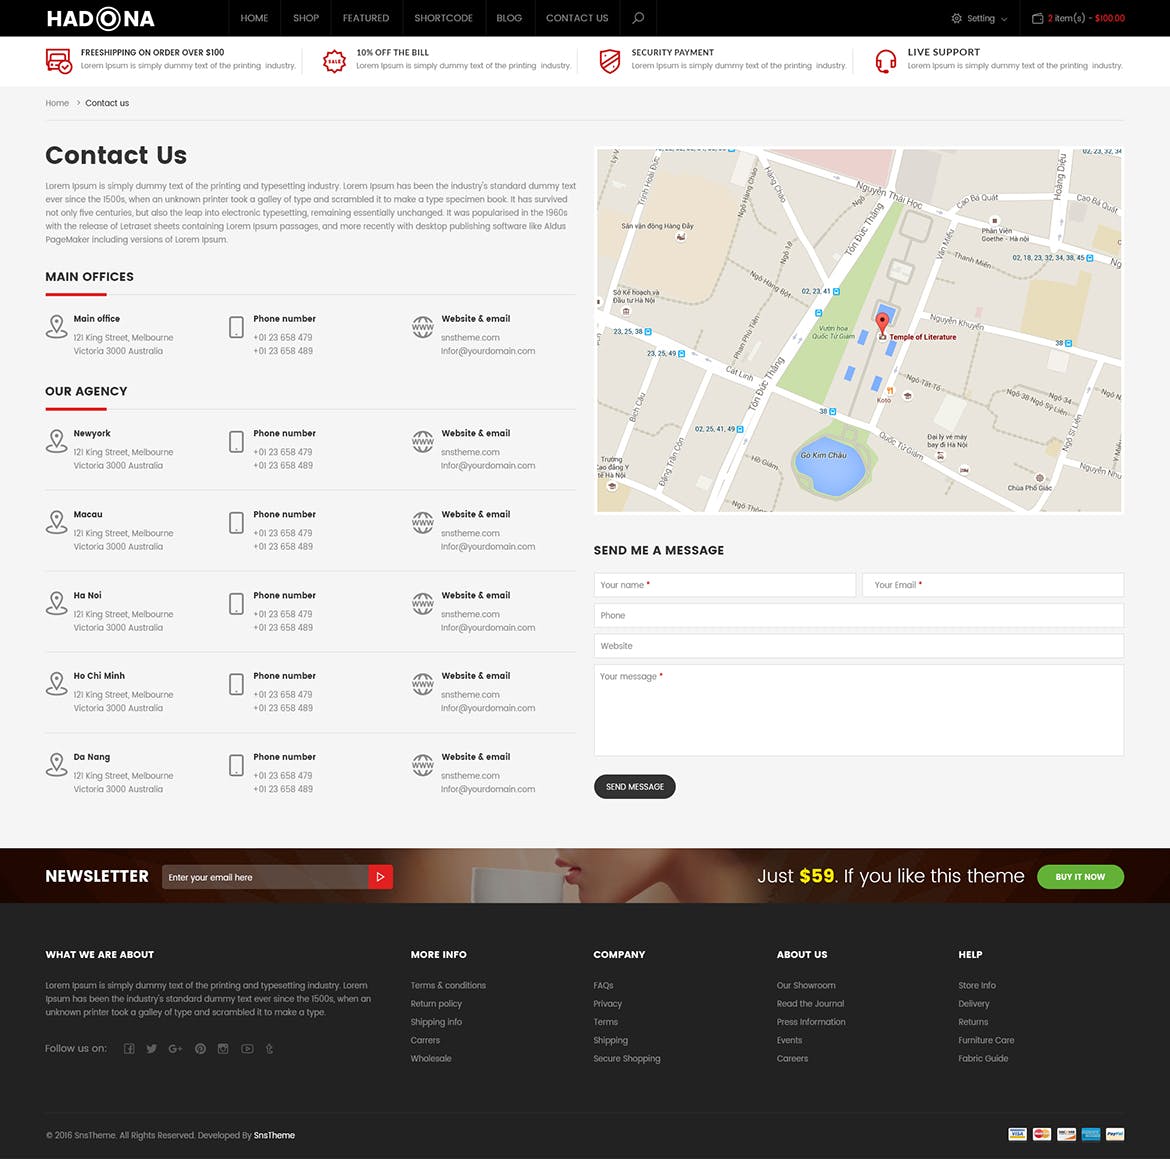Open the Twitter social link
Viewport: 1170px width, 1159px height.
[152, 1049]
